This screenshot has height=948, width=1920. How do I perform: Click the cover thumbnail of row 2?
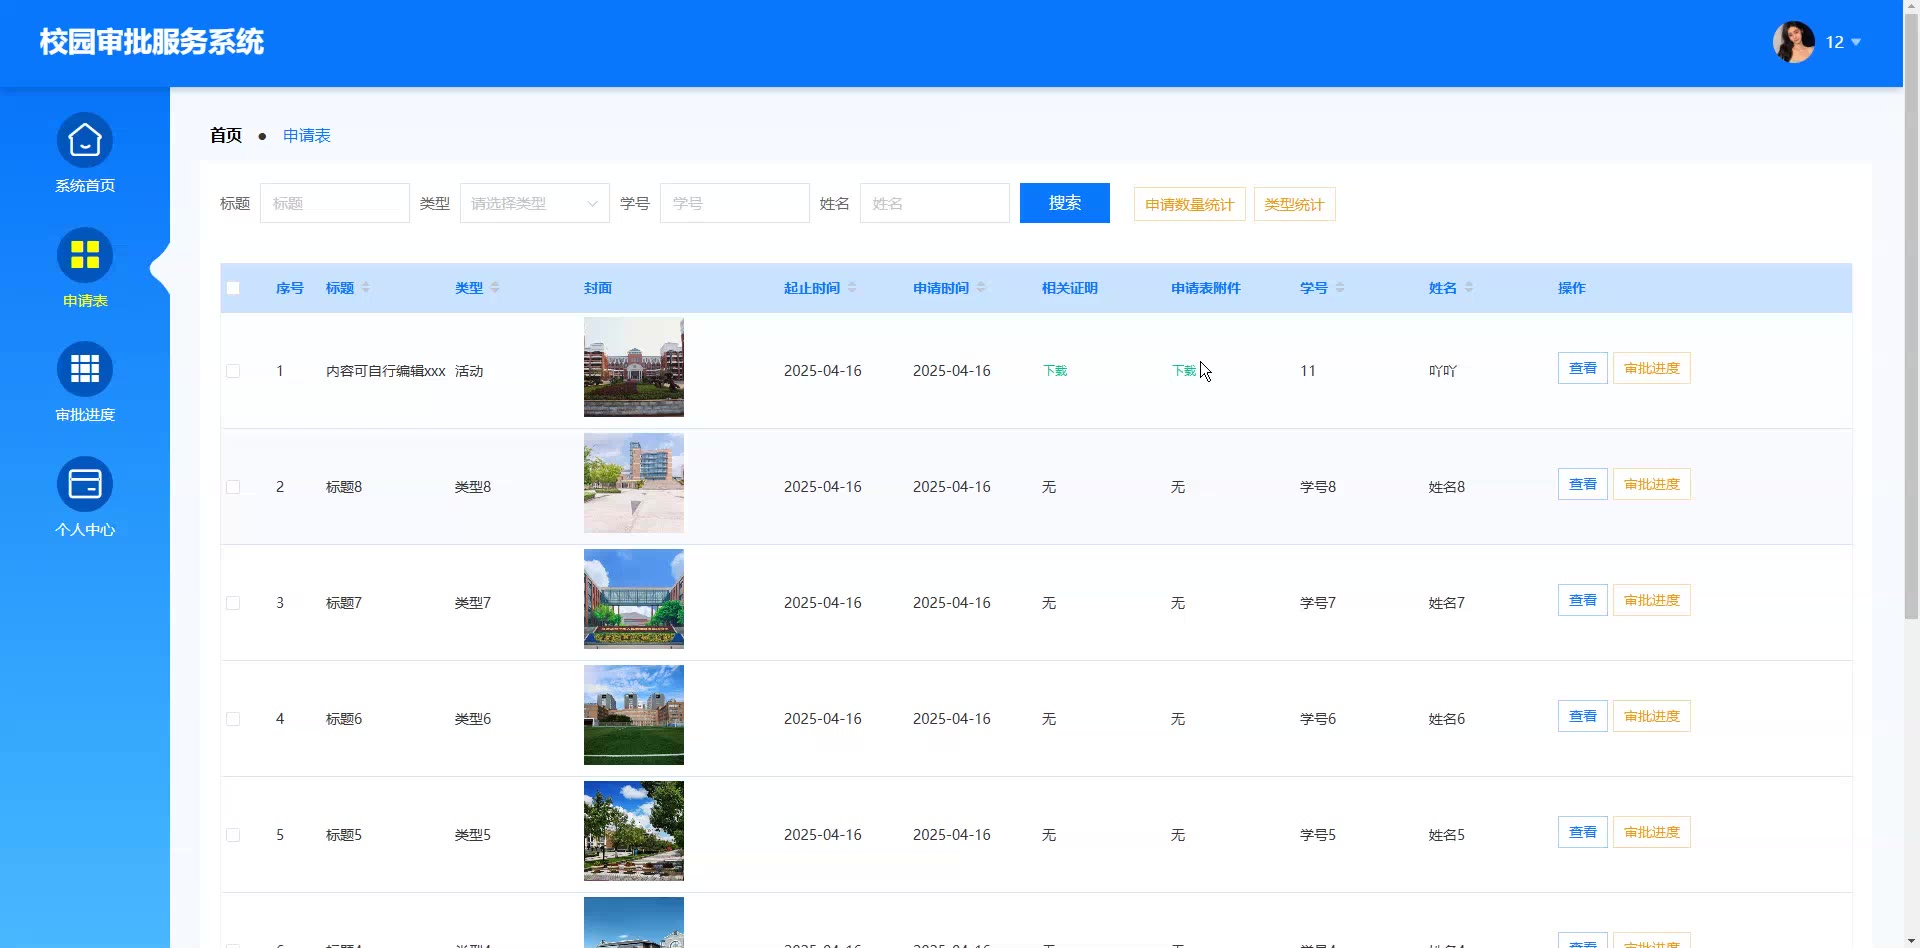(634, 483)
